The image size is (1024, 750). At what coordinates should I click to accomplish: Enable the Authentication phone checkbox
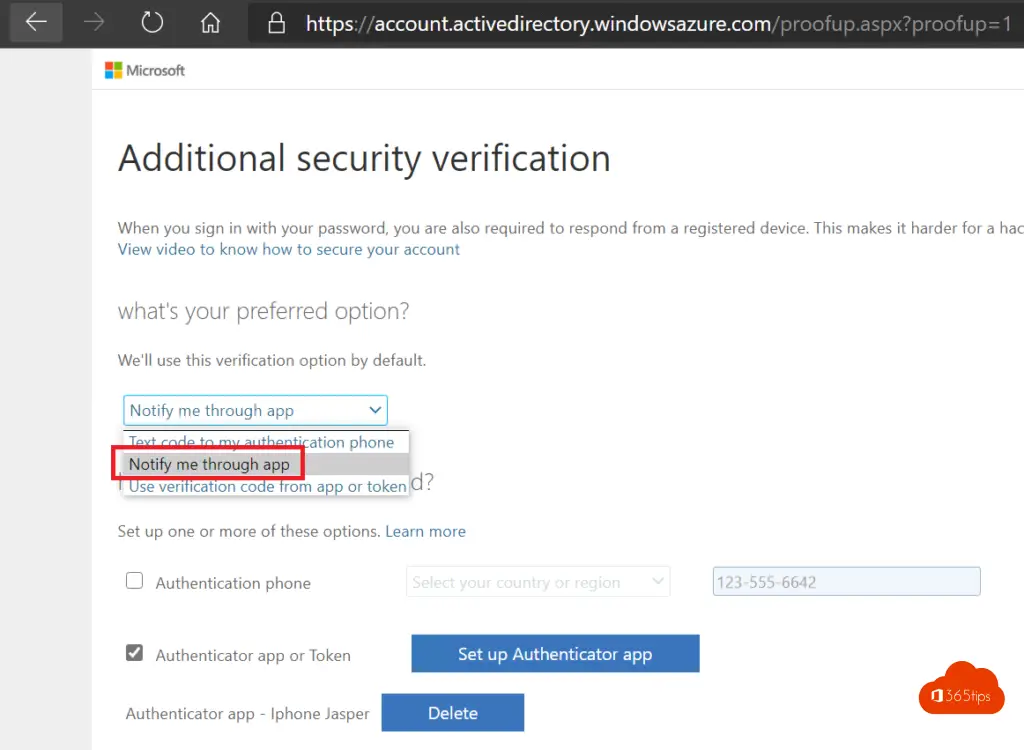point(135,581)
